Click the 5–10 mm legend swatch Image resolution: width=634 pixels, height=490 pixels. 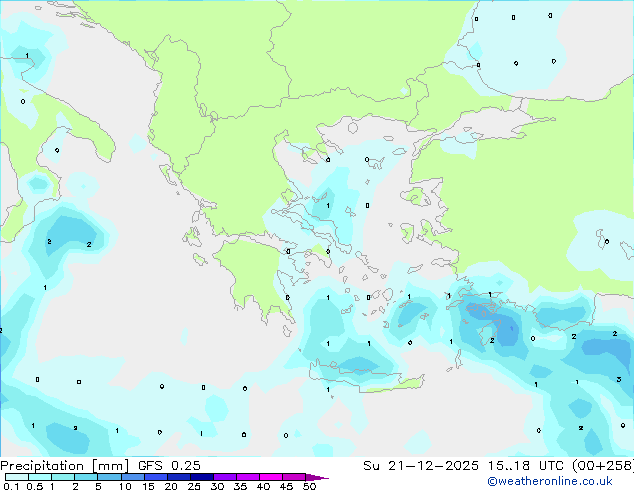click(110, 477)
